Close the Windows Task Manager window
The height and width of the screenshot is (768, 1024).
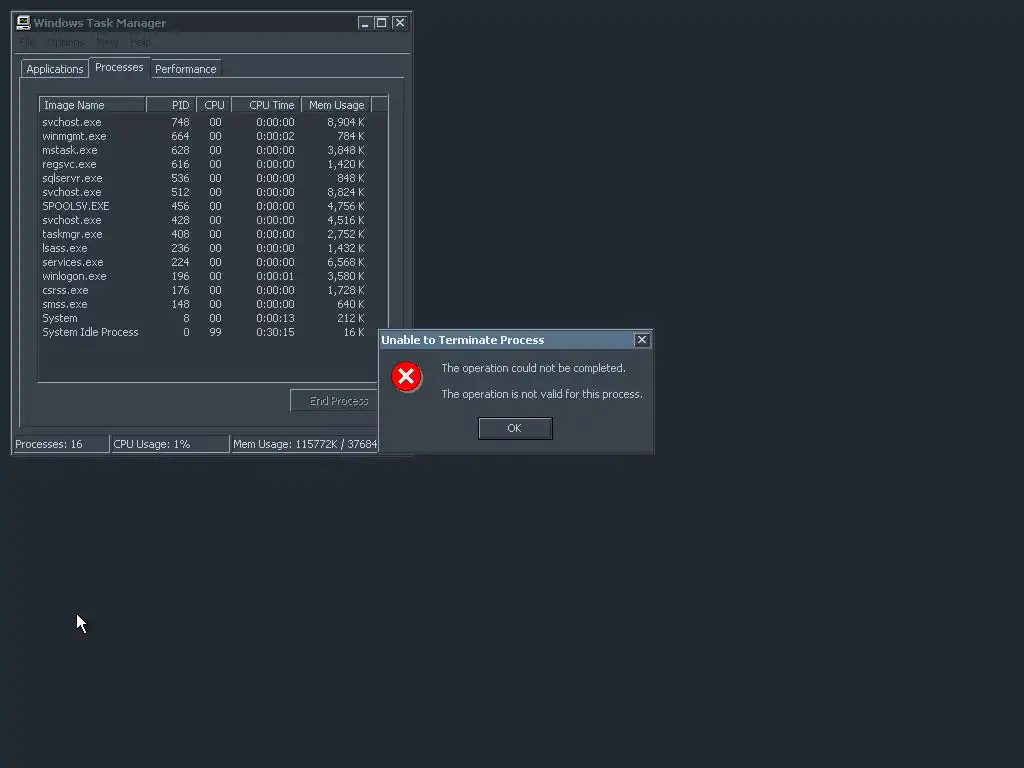[x=400, y=23]
